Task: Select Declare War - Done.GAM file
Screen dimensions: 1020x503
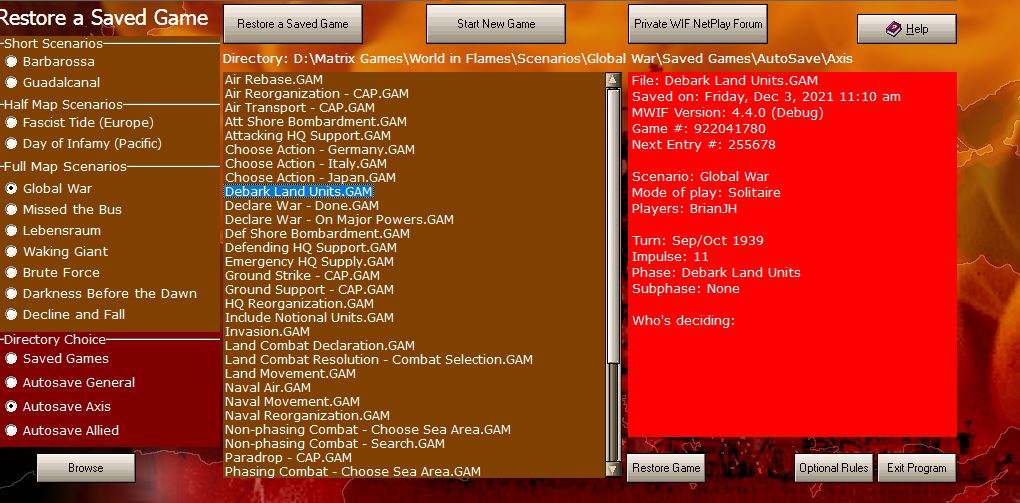Action: [x=302, y=206]
